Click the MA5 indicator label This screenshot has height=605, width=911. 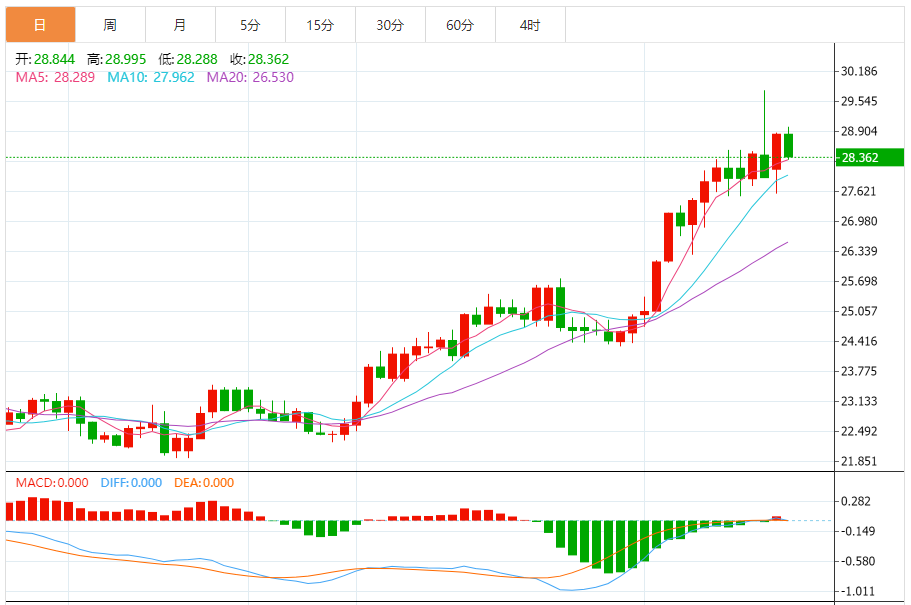tap(55, 77)
